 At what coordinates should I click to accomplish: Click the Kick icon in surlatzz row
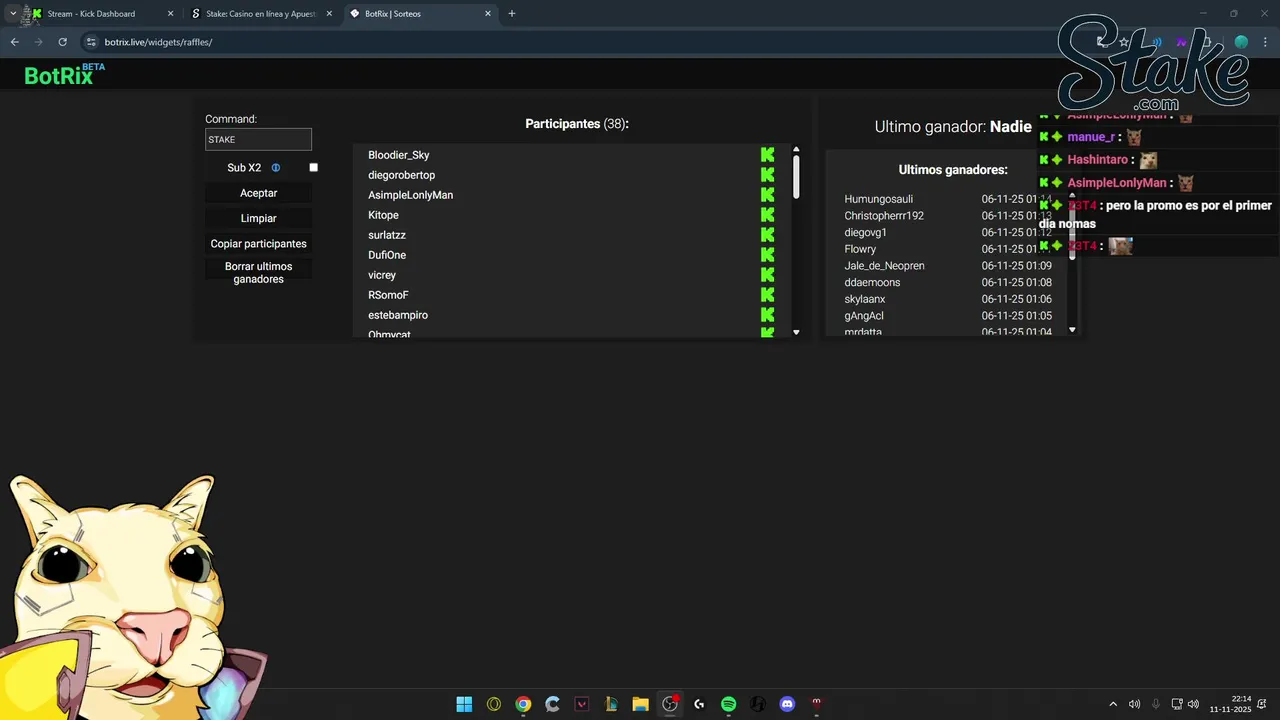point(767,235)
